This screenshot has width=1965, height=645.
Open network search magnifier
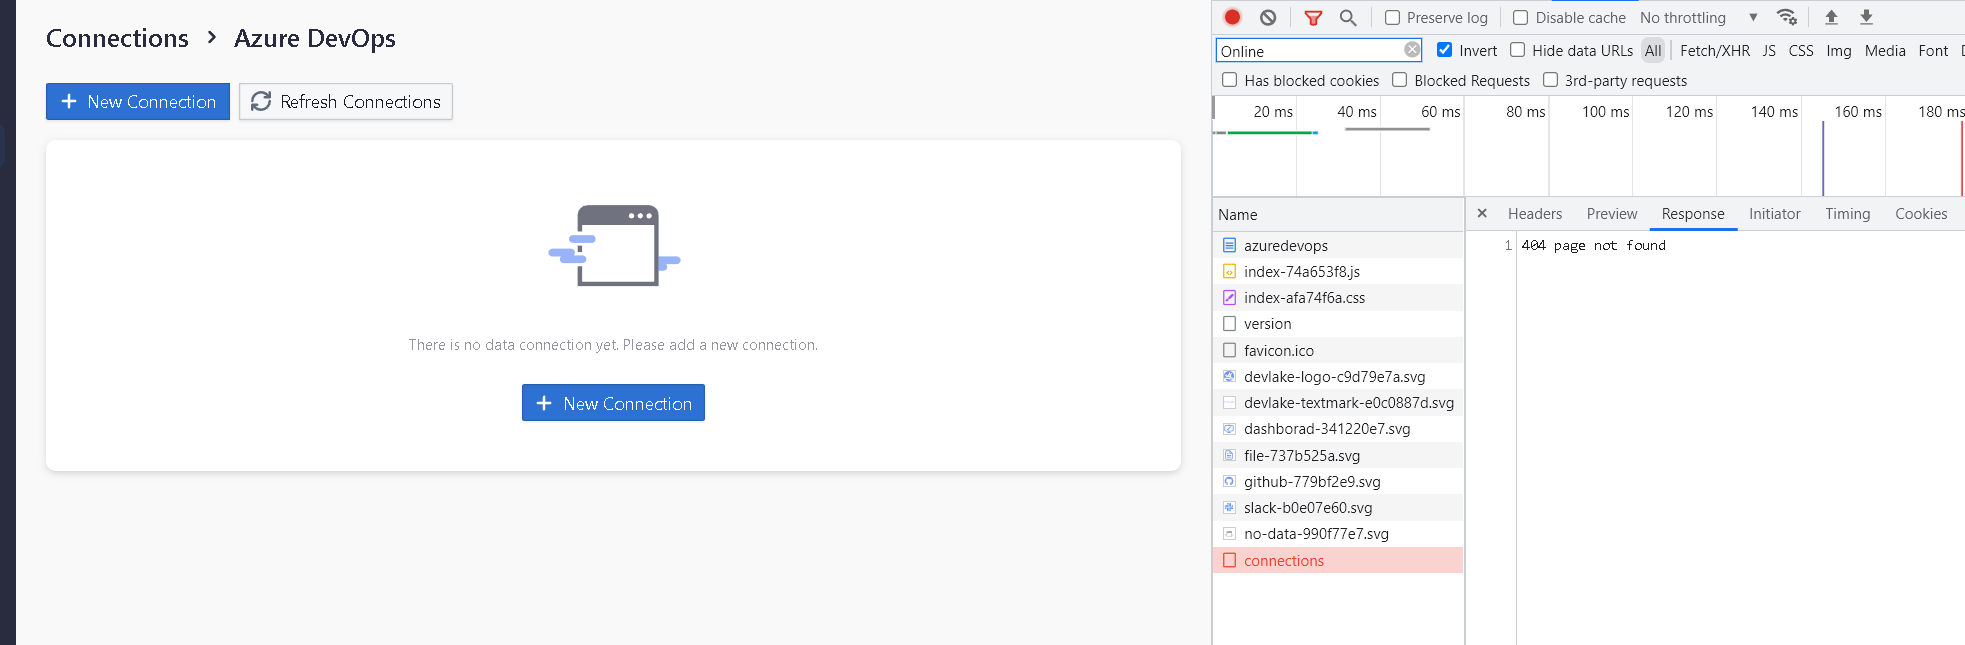coord(1348,17)
